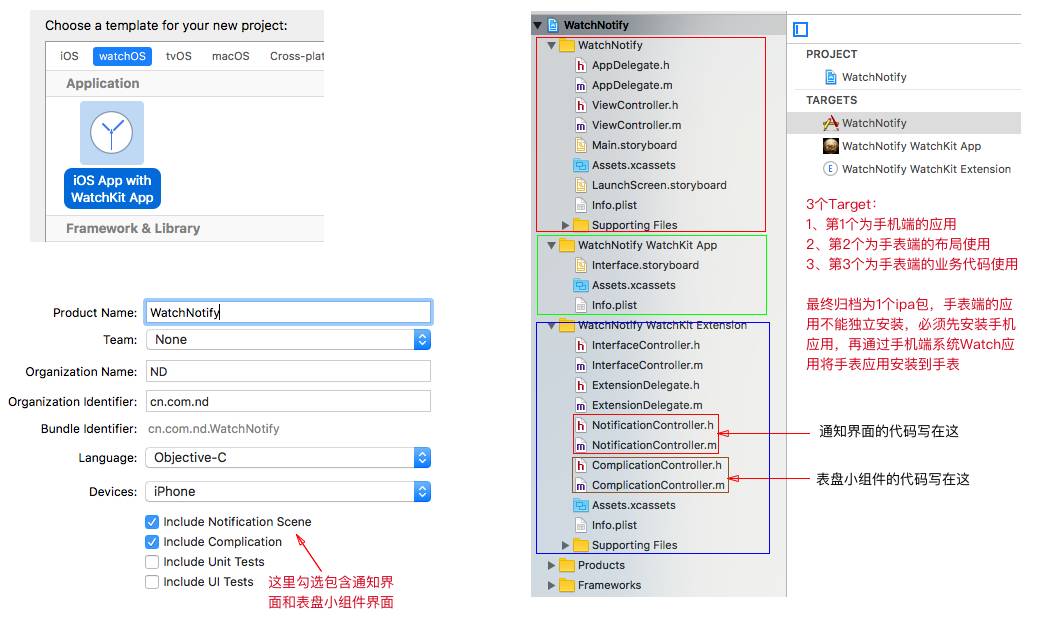The width and height of the screenshot is (1043, 627).
Task: Click the Main.storyboard file icon
Action: click(581, 145)
